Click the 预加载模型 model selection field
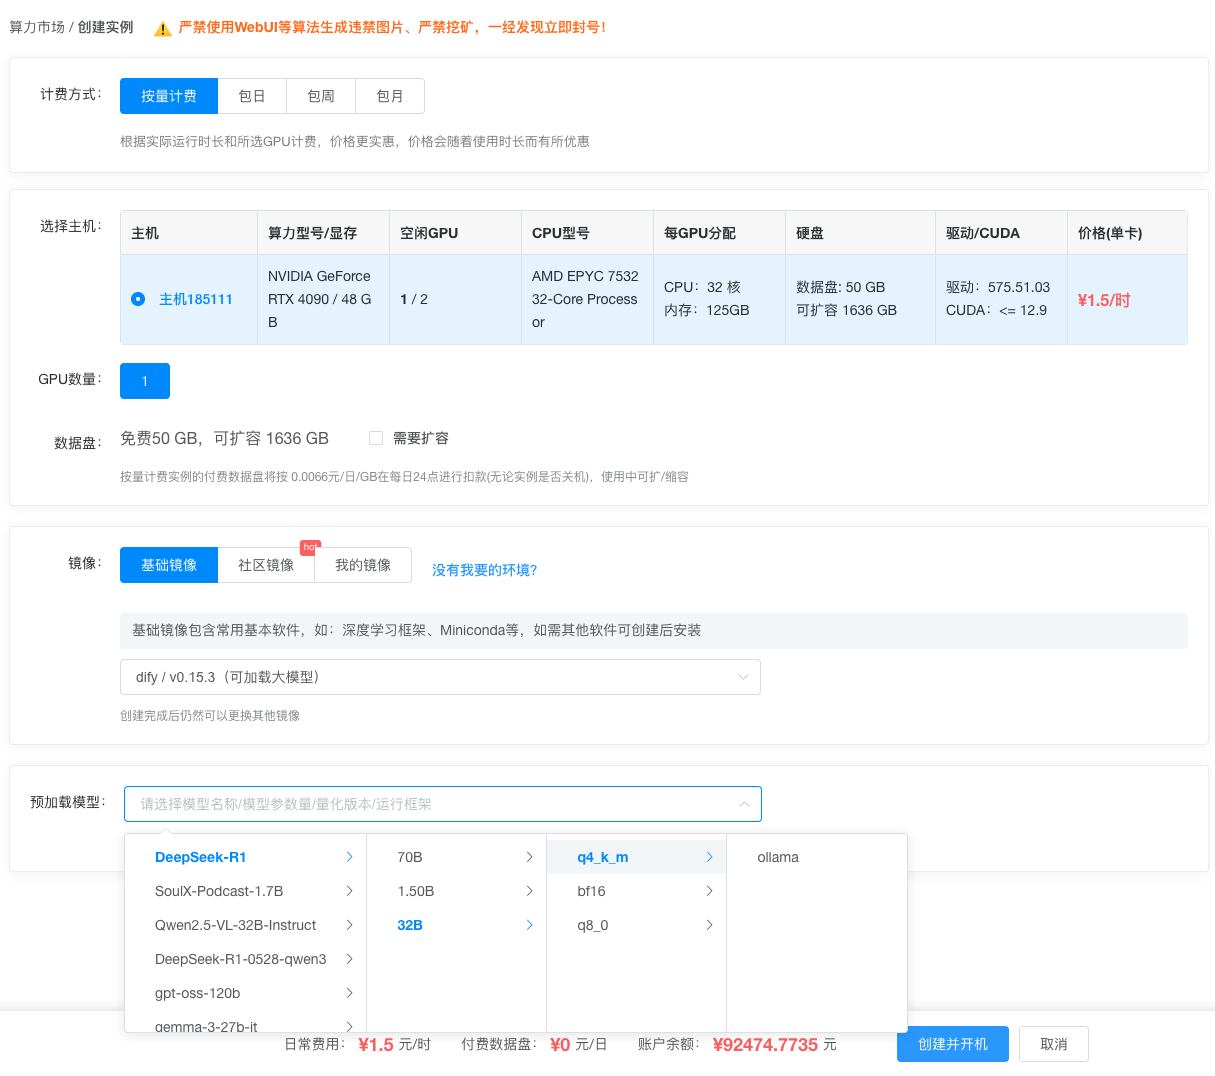This screenshot has width=1215, height=1076. pyautogui.click(x=442, y=804)
